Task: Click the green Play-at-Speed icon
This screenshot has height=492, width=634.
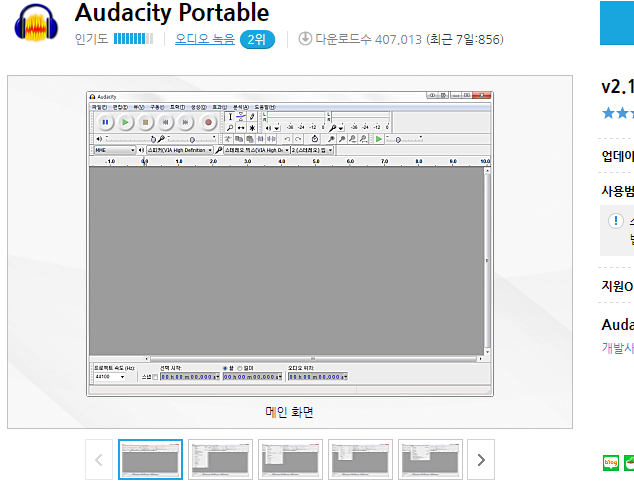Action: pos(378,139)
